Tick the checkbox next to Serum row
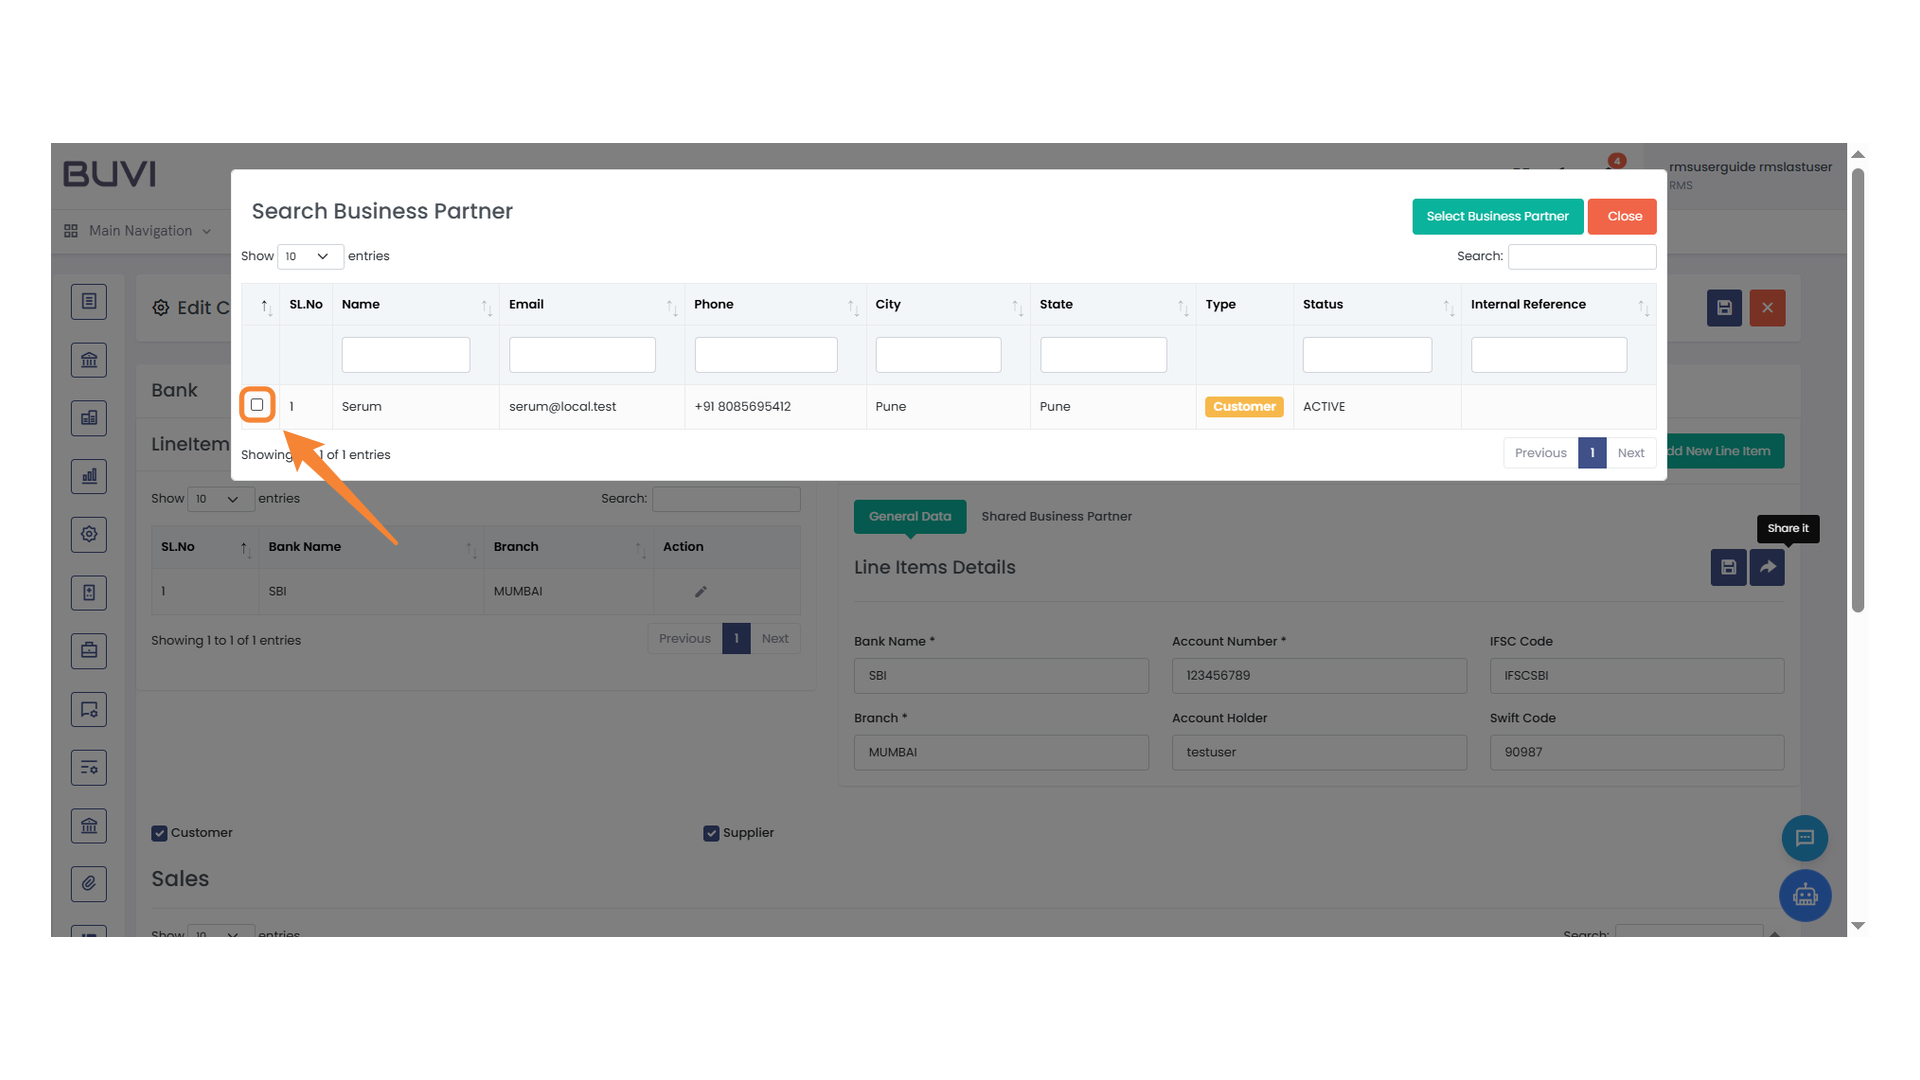Image resolution: width=1920 pixels, height=1080 pixels. pos(257,405)
